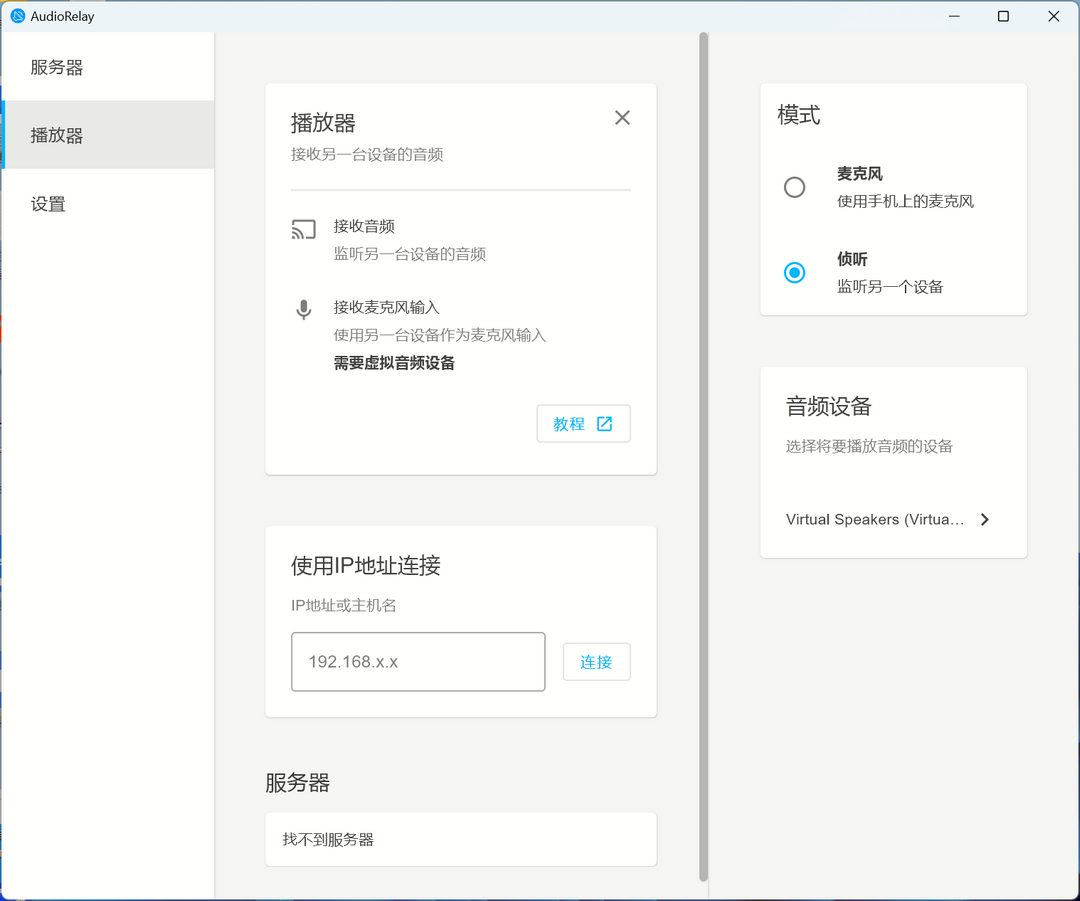Click the microphone icon beside 接收麦克风输入
Screen dimensions: 1080x901
(x=303, y=309)
